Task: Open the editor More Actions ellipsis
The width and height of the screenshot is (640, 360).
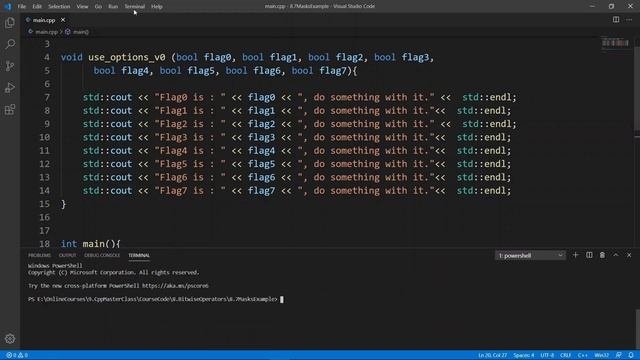Action: point(629,20)
